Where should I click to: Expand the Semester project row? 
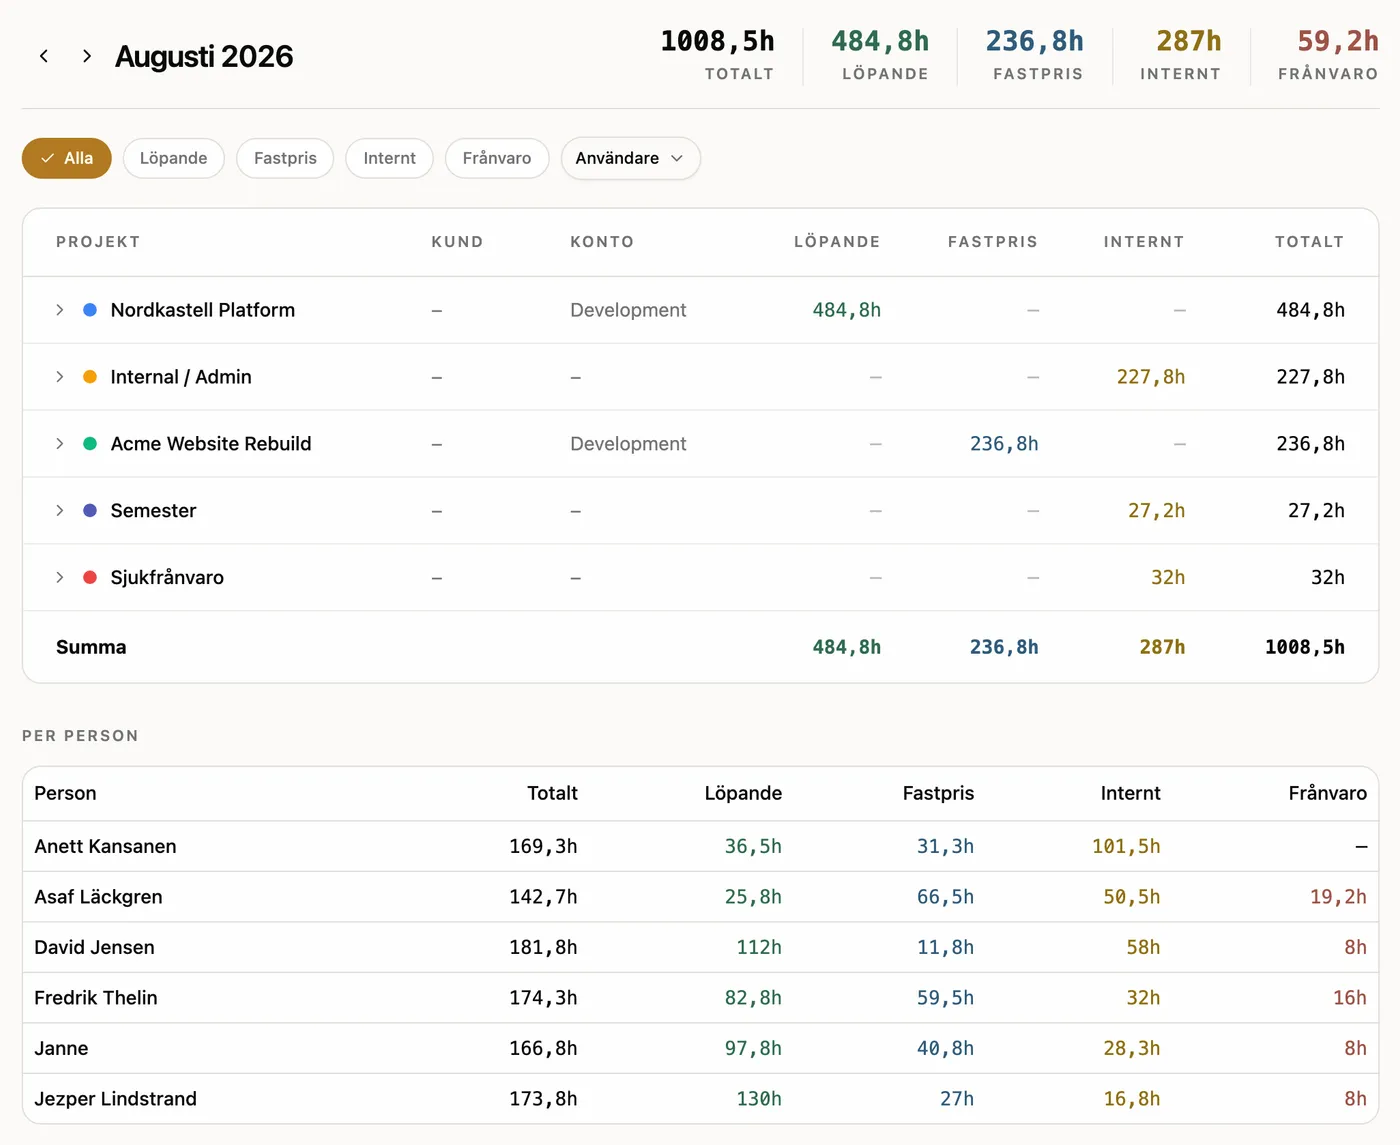[60, 511]
